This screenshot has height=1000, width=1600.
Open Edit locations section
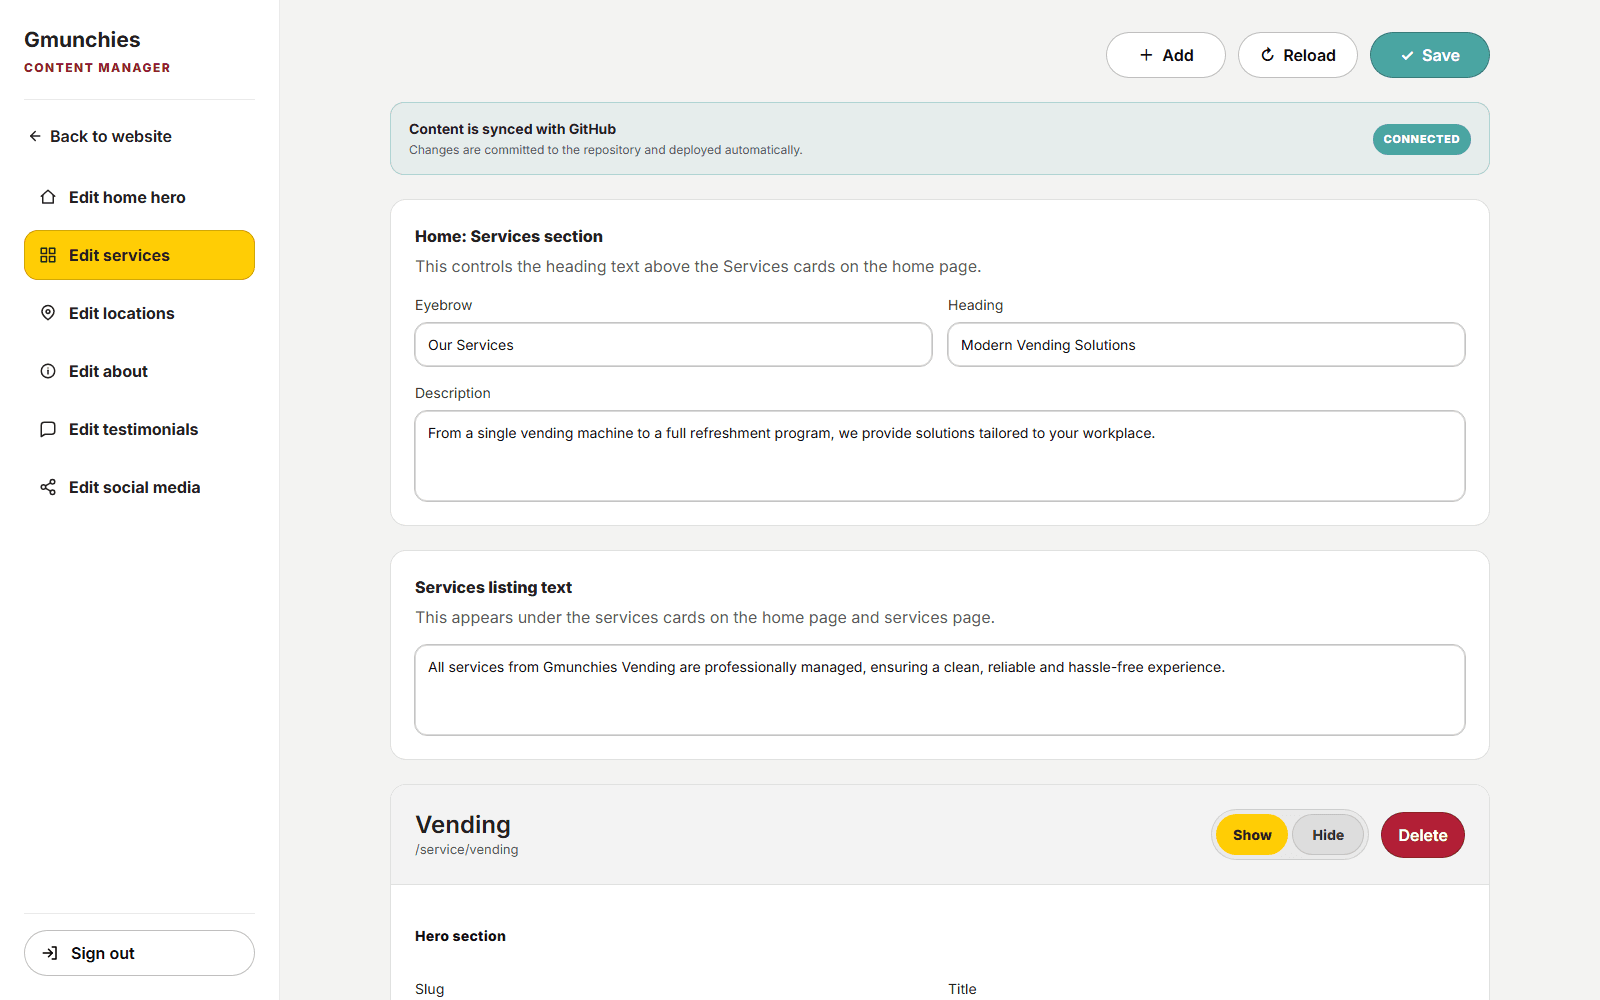coord(139,313)
